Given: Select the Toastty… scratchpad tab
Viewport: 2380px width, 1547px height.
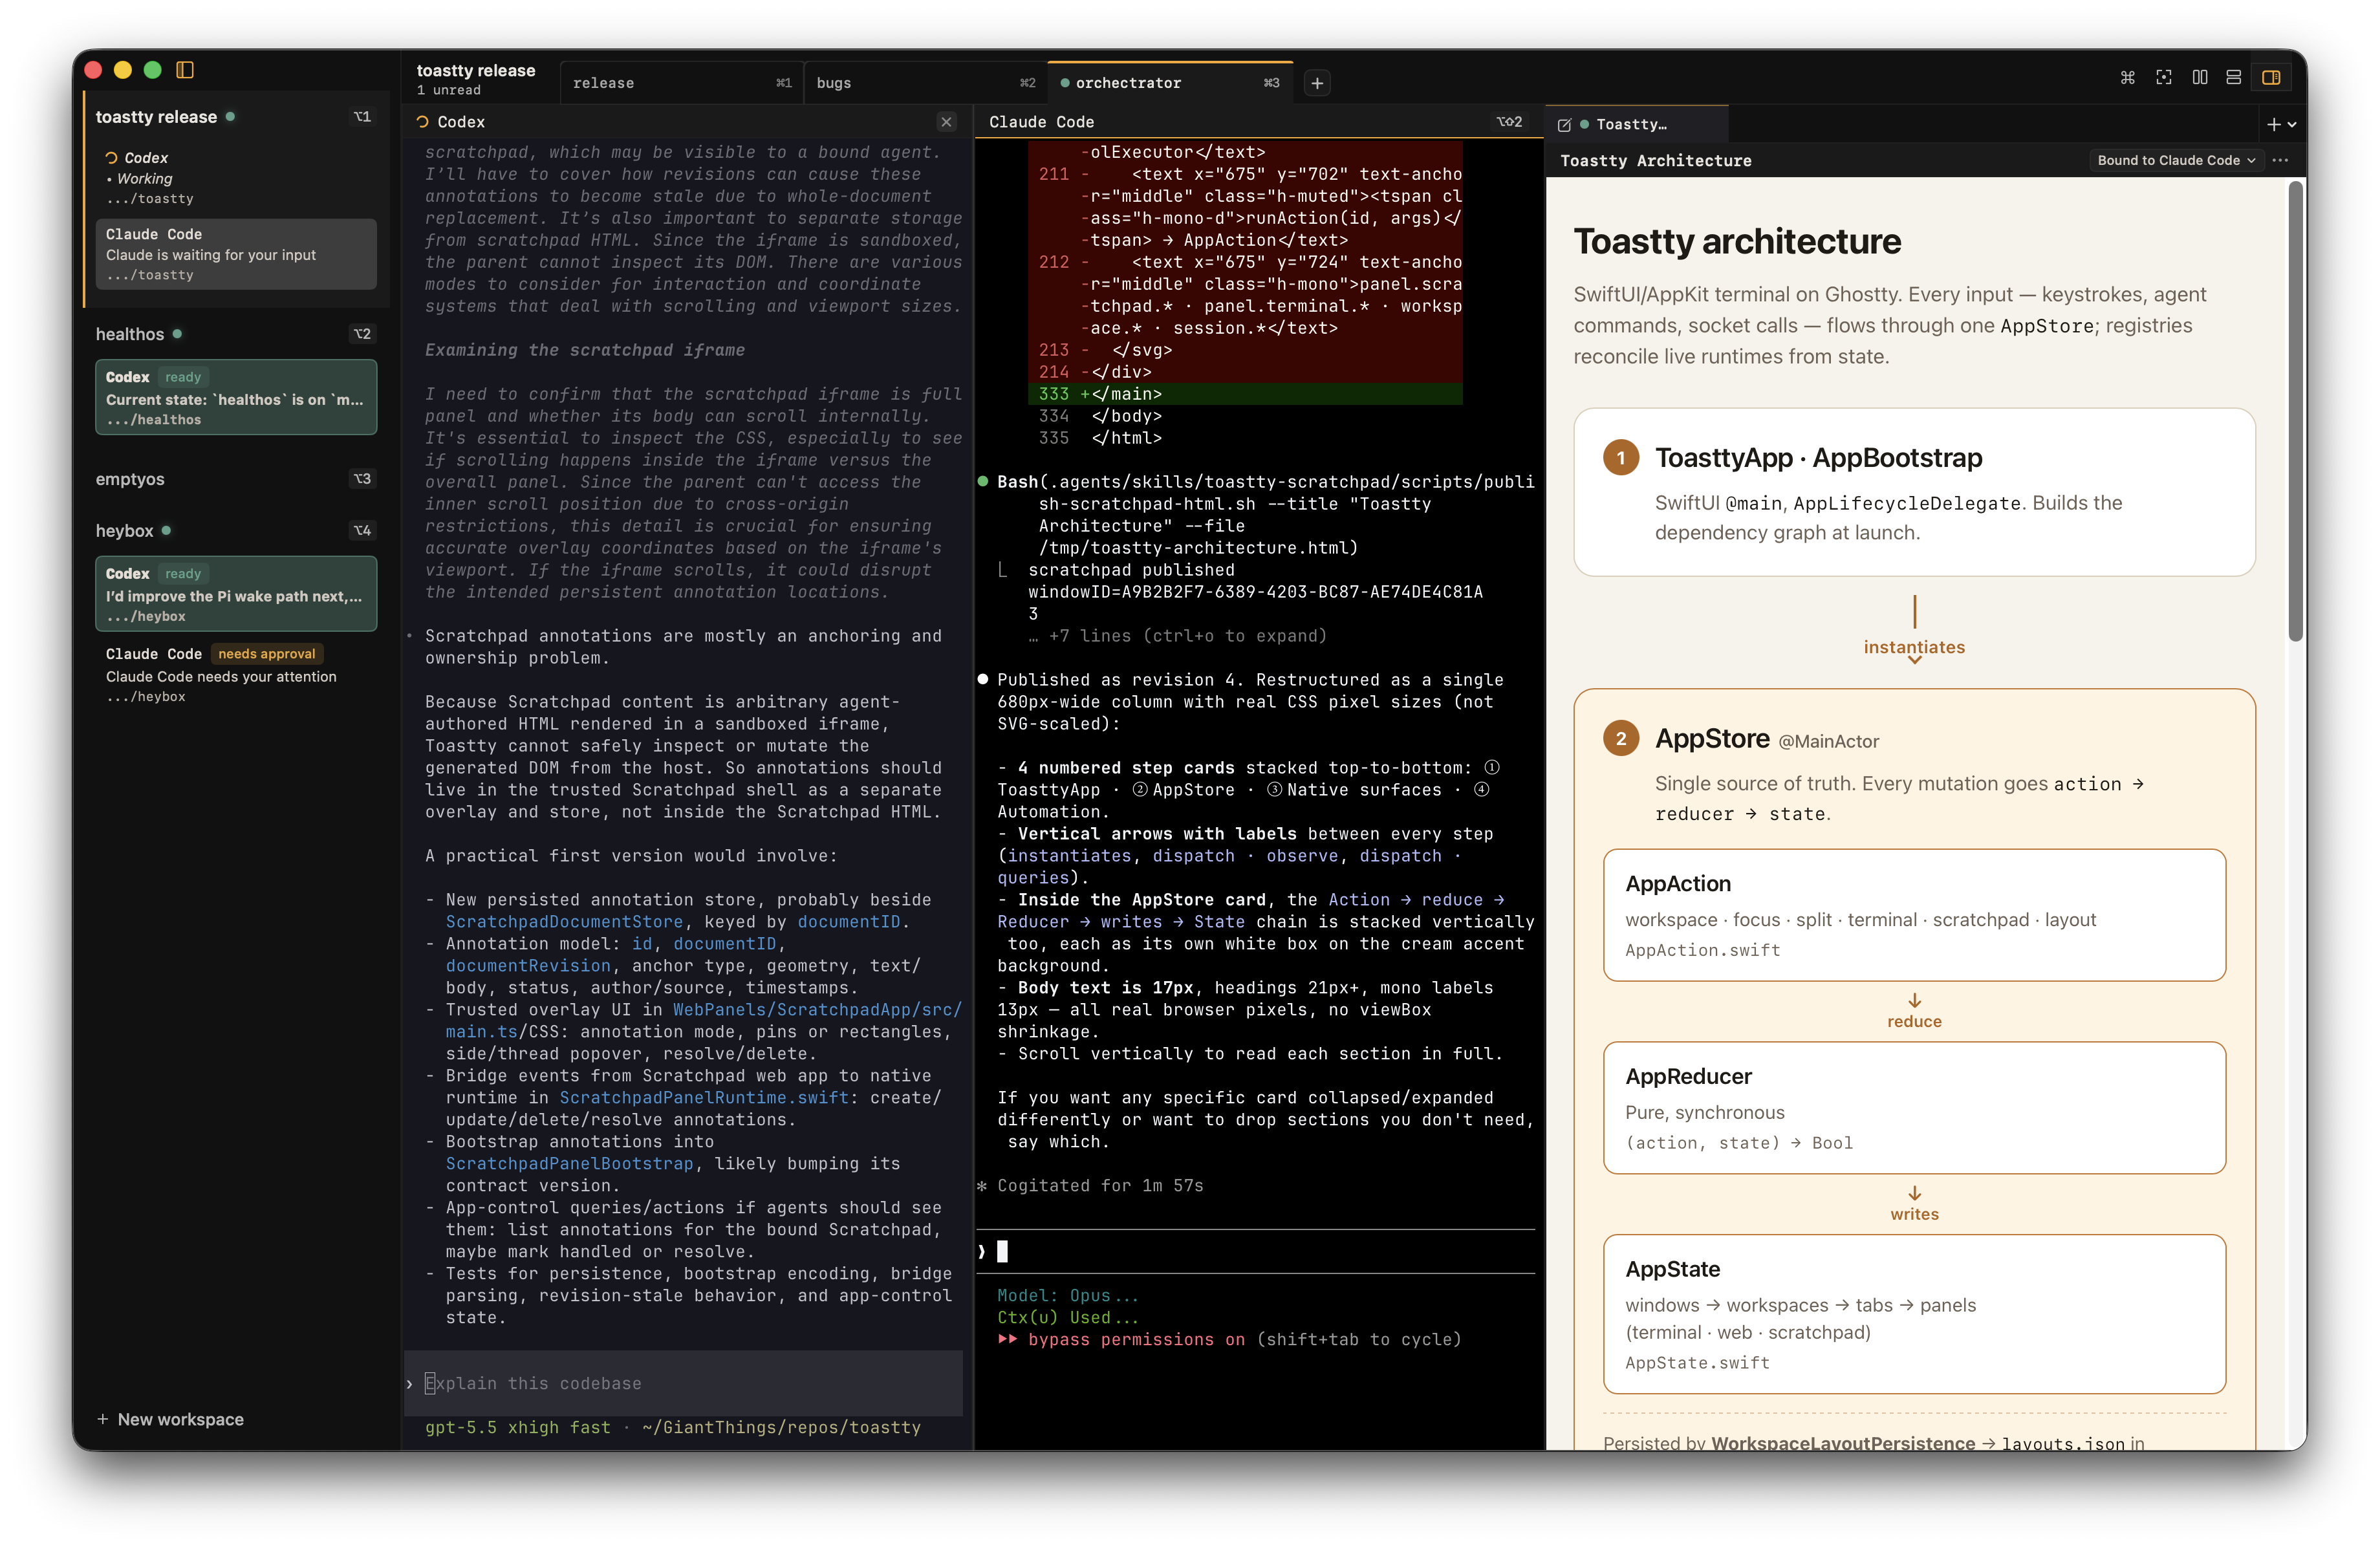Looking at the screenshot, I should [1637, 125].
